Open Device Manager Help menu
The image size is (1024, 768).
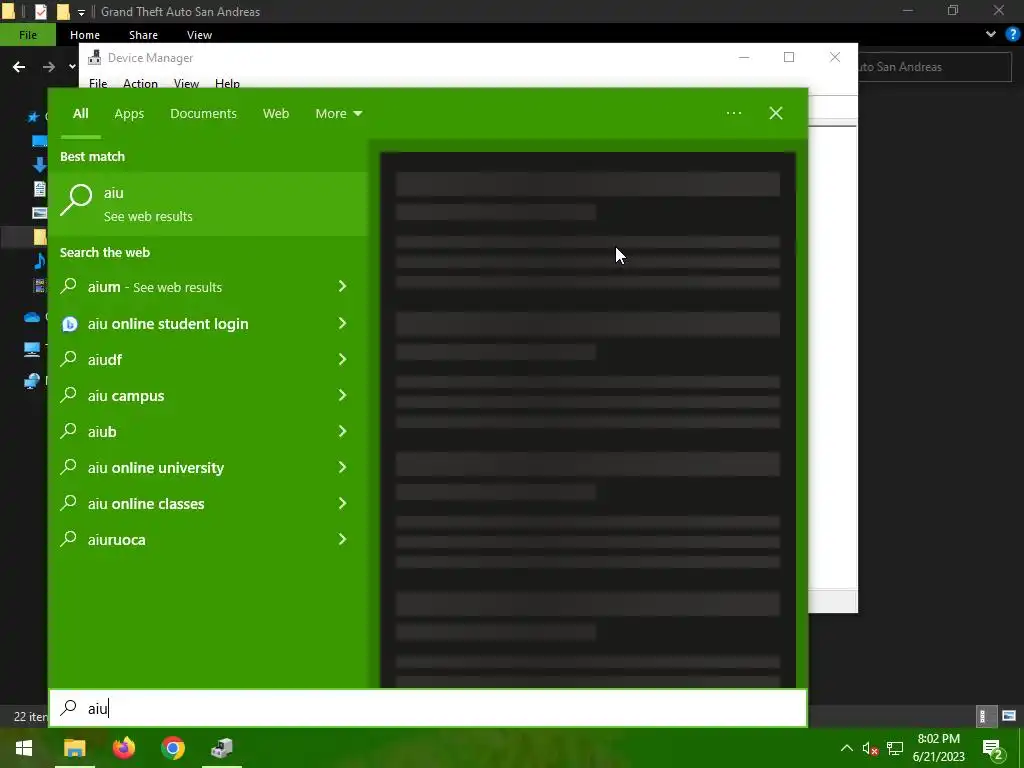(x=227, y=83)
